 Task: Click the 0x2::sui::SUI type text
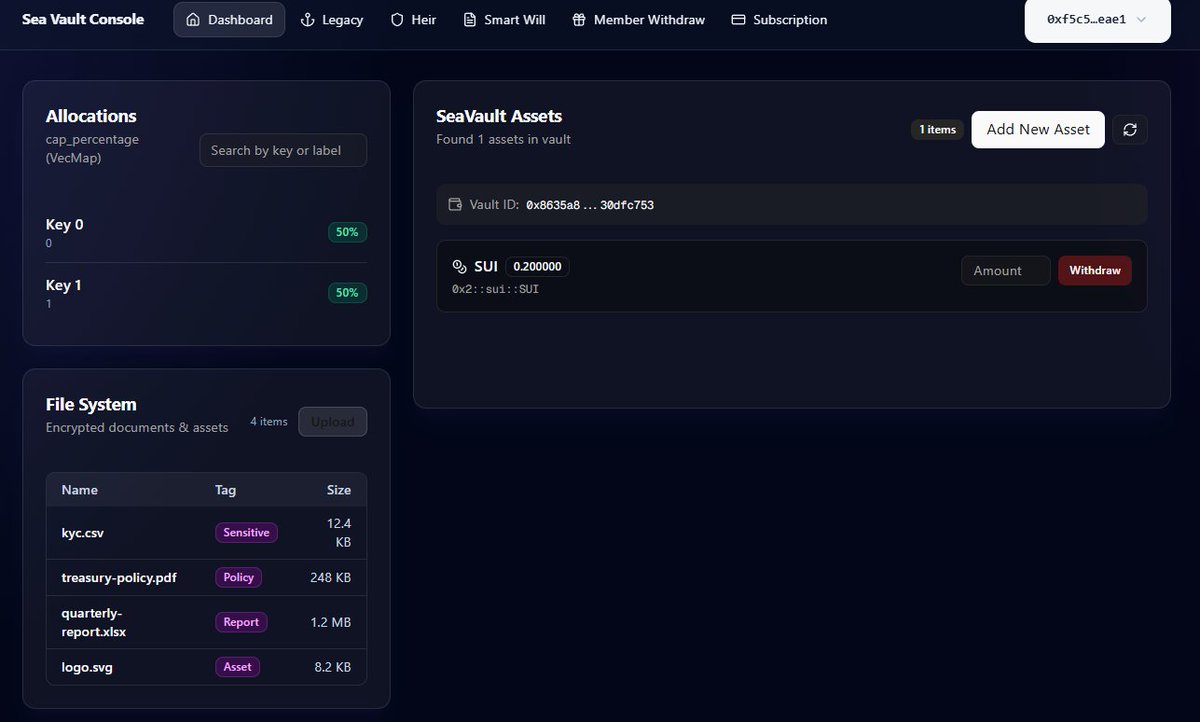coord(495,289)
